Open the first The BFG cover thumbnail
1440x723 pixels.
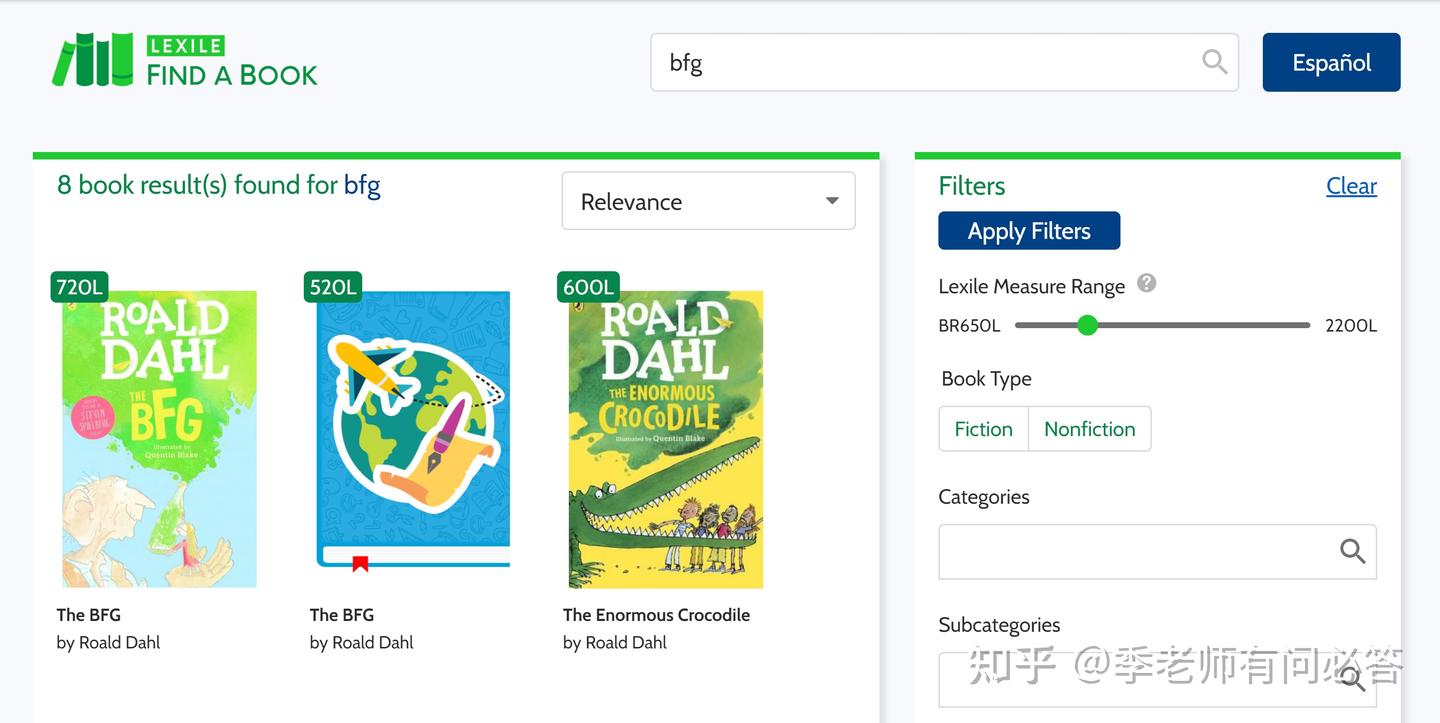click(x=159, y=439)
